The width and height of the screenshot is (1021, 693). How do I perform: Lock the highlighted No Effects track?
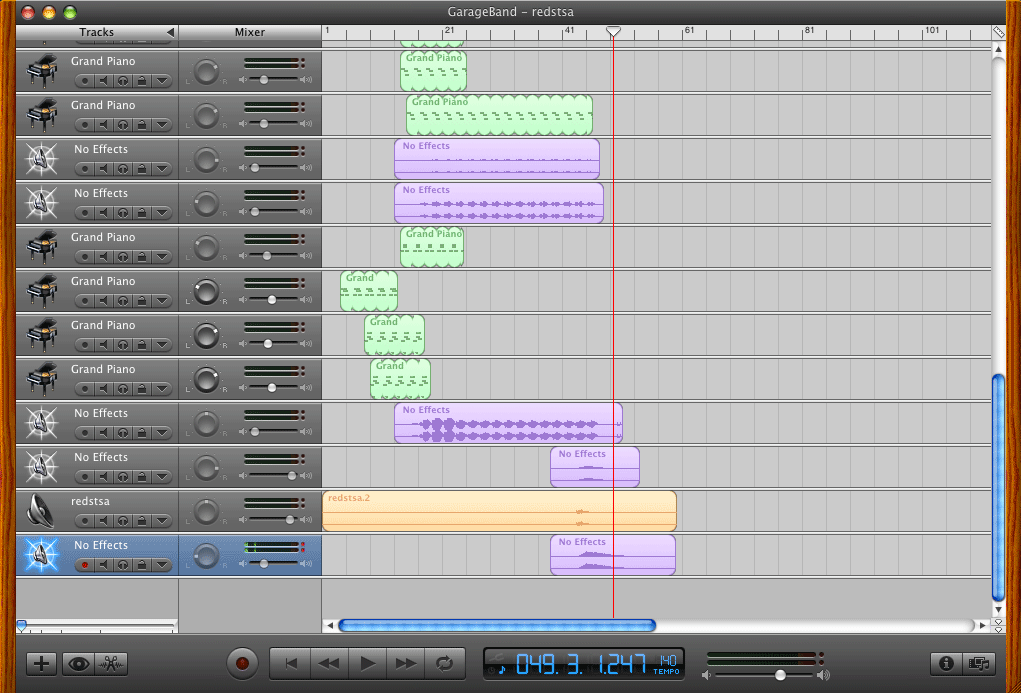[142, 565]
